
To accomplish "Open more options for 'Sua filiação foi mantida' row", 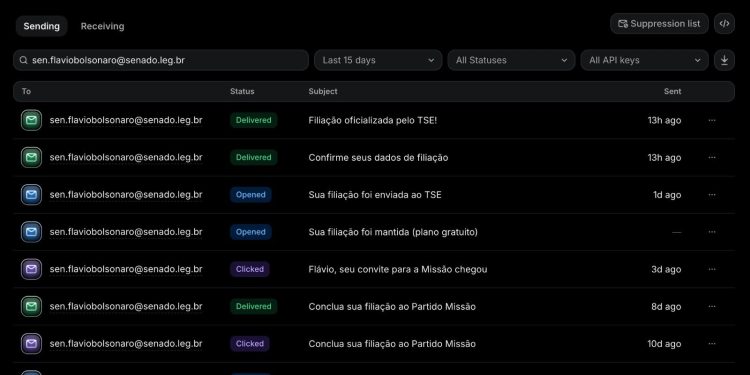I will tap(712, 232).
